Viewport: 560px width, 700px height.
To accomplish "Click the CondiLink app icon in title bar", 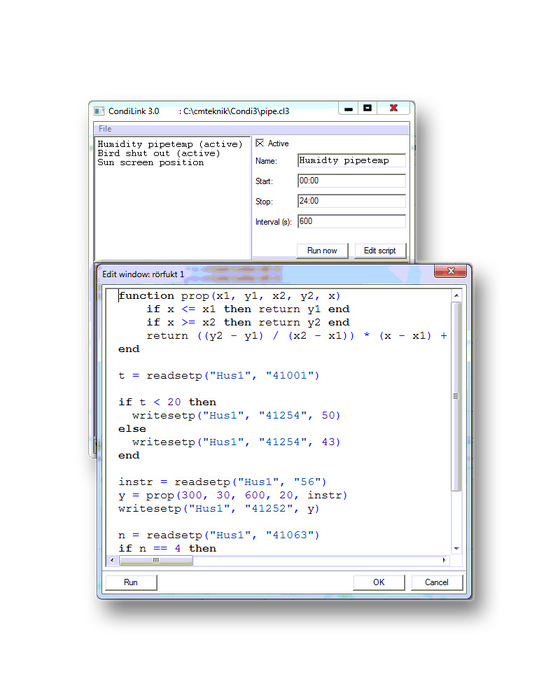I will click(x=99, y=111).
